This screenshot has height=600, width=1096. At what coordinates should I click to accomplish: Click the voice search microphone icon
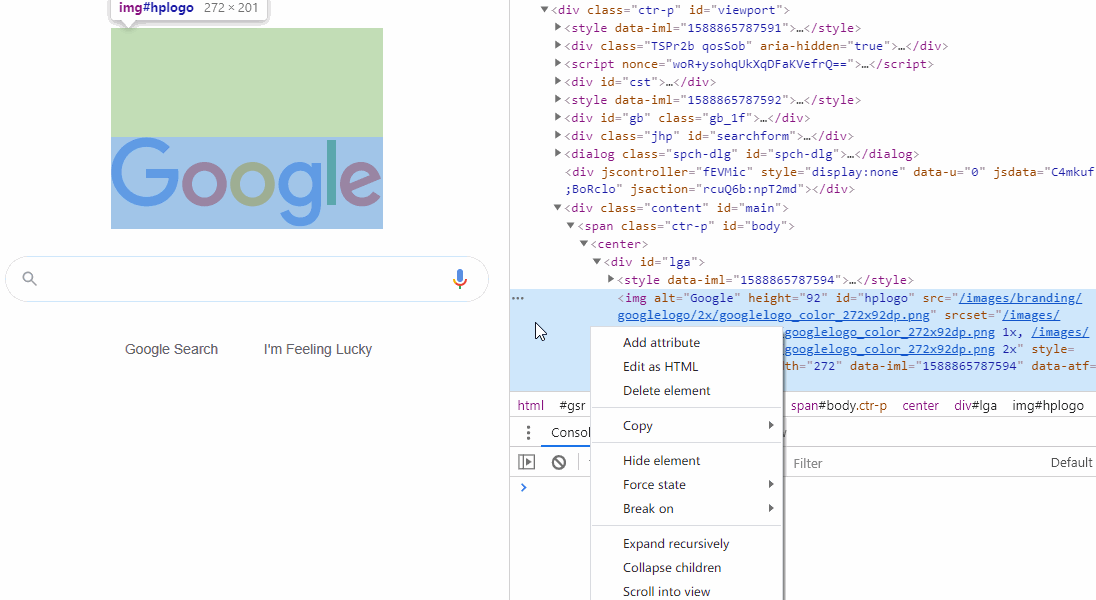[459, 279]
